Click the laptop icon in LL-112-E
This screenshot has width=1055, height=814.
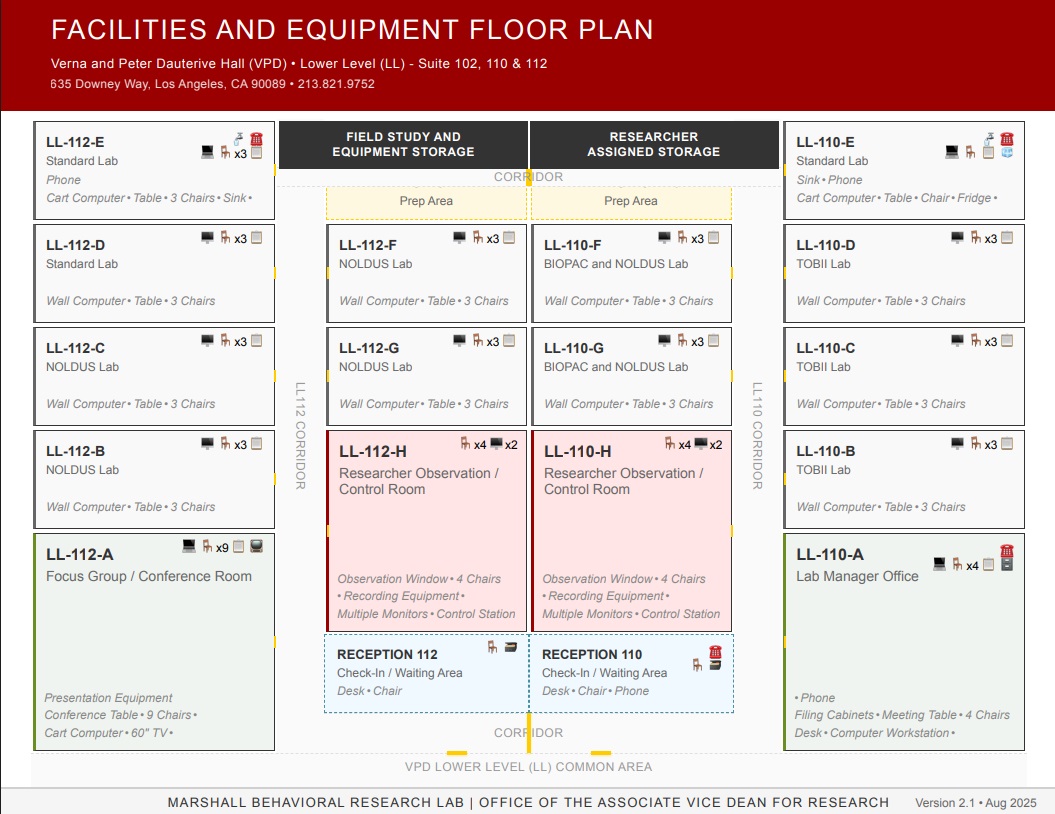pyautogui.click(x=208, y=152)
